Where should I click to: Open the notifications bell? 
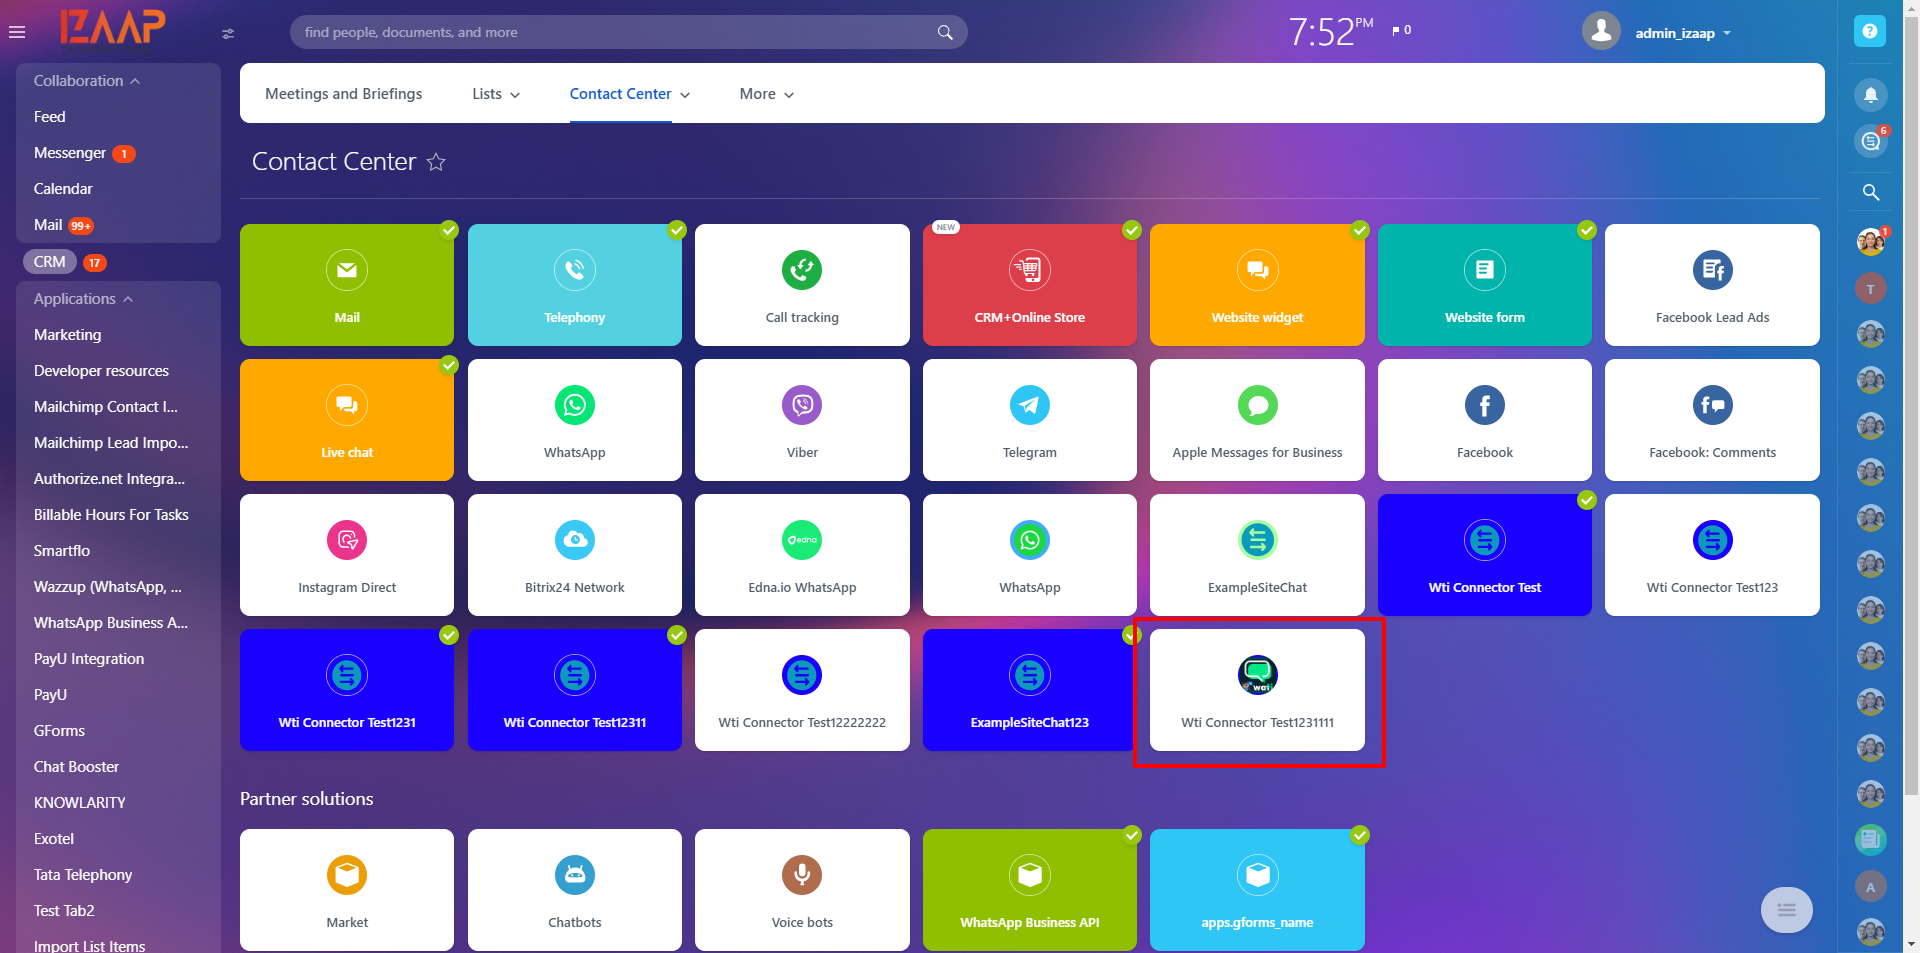click(1870, 95)
